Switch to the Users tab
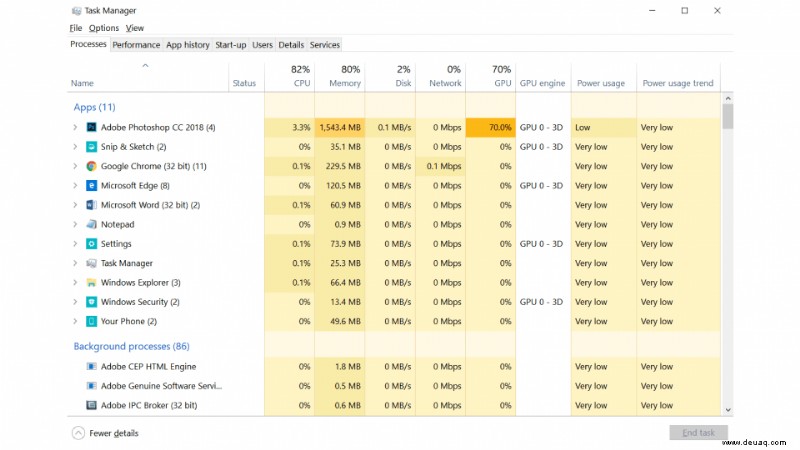This screenshot has height=450, width=800. click(262, 45)
